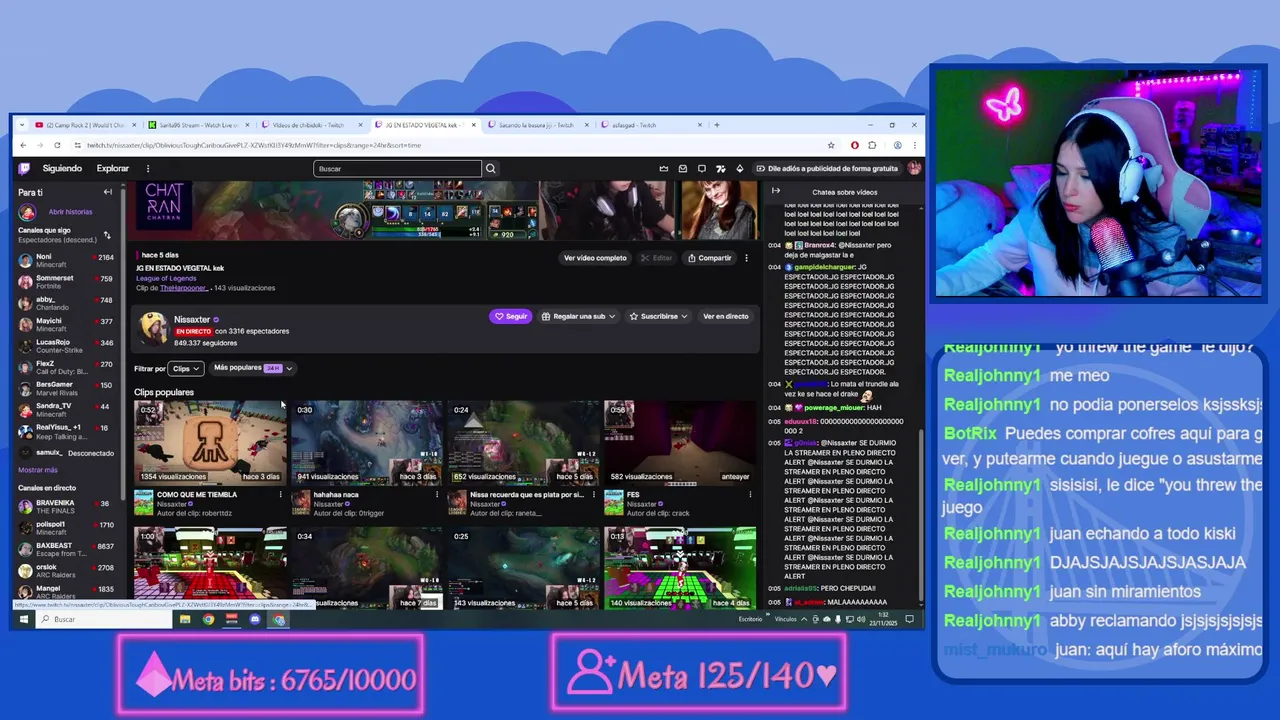This screenshot has height=720, width=1280.
Task: Change followed channels sort order
Action: coord(107,236)
